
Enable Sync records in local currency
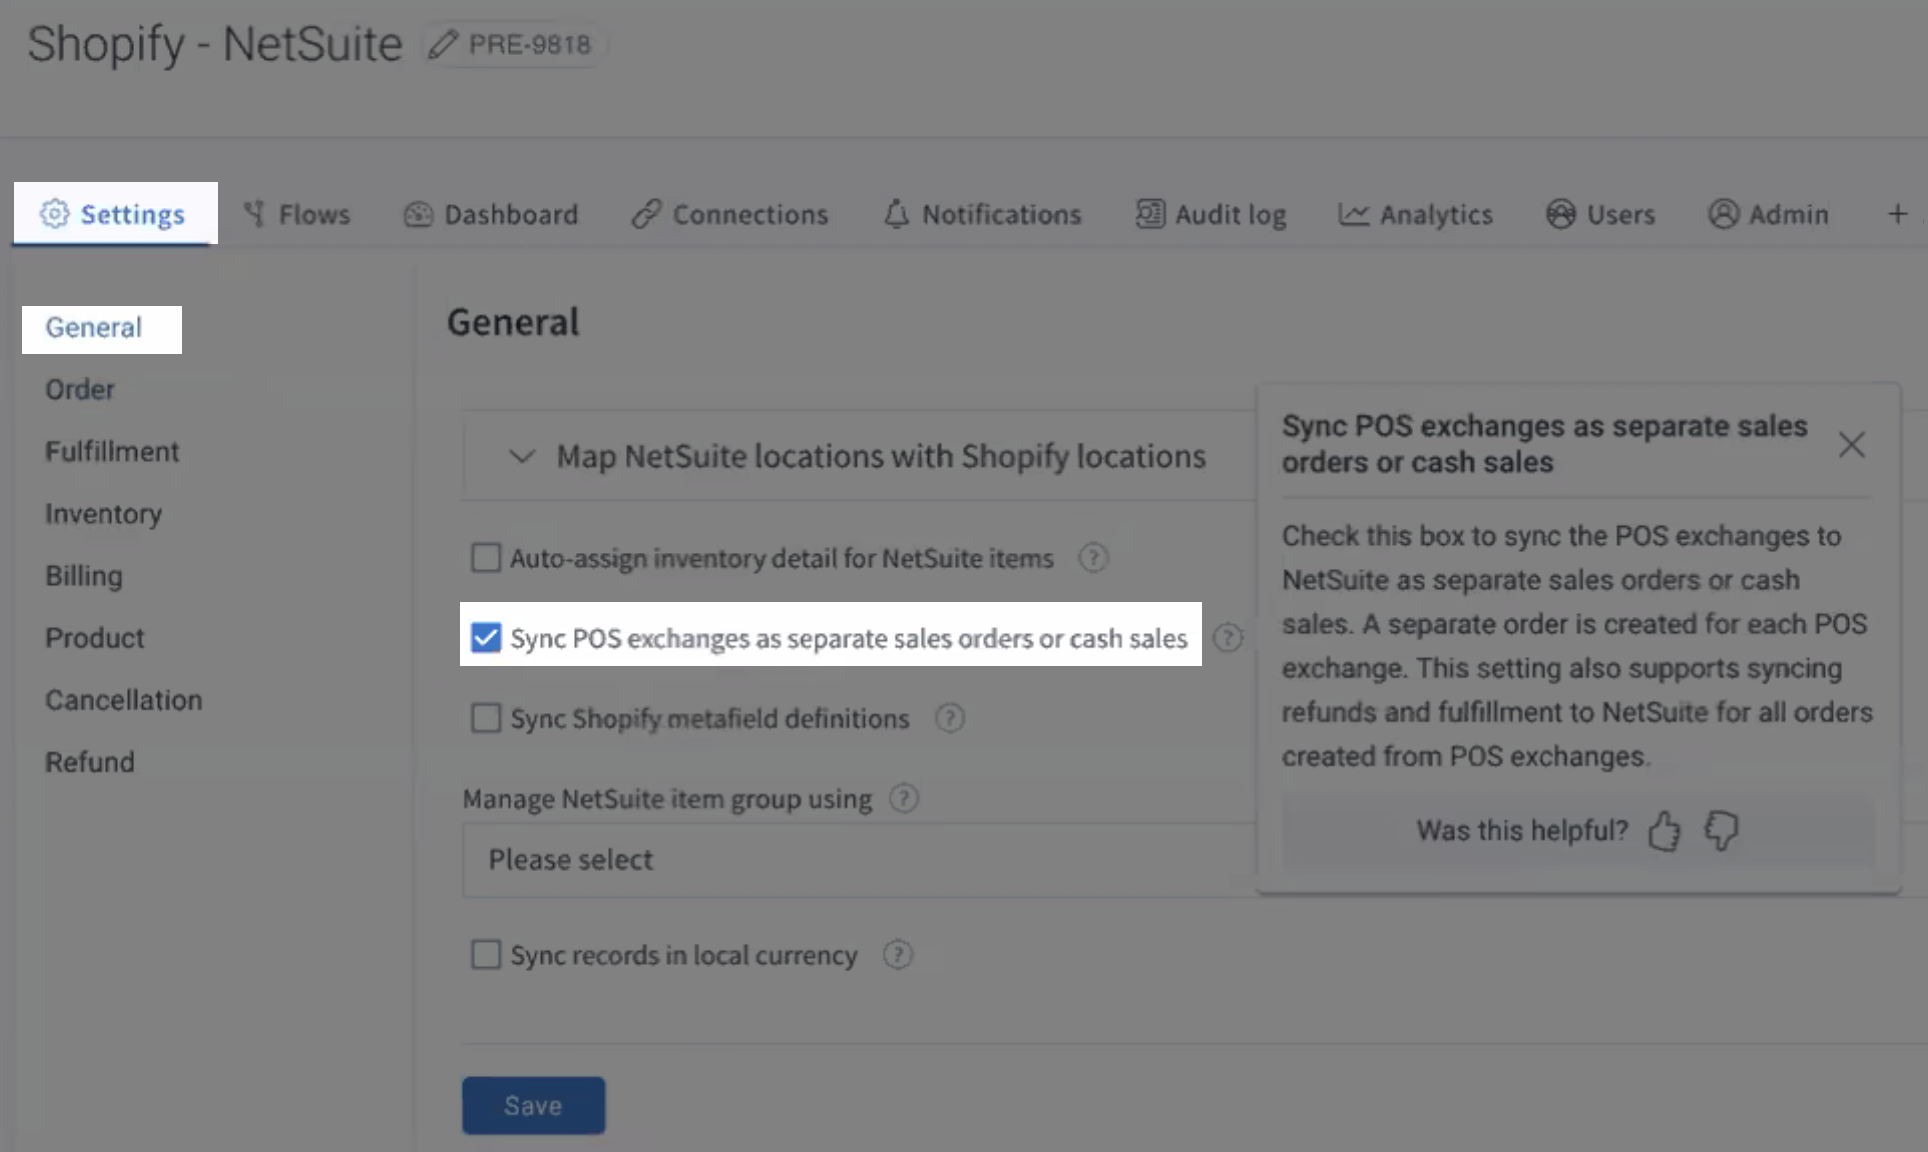[486, 954]
